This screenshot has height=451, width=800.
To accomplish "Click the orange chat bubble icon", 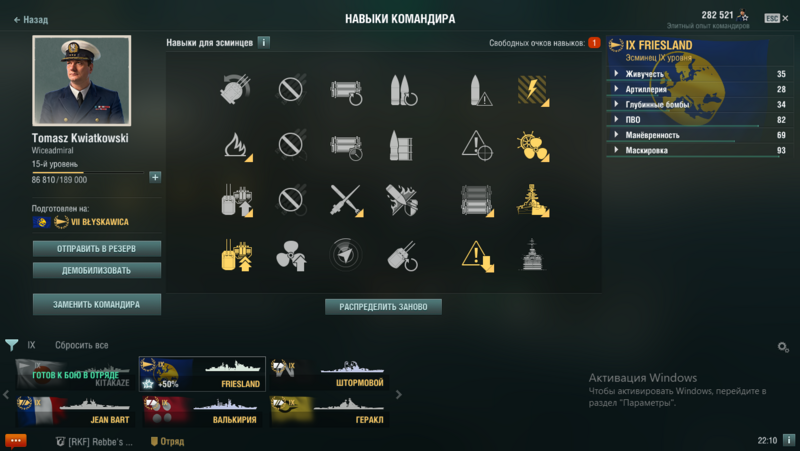I will point(15,441).
